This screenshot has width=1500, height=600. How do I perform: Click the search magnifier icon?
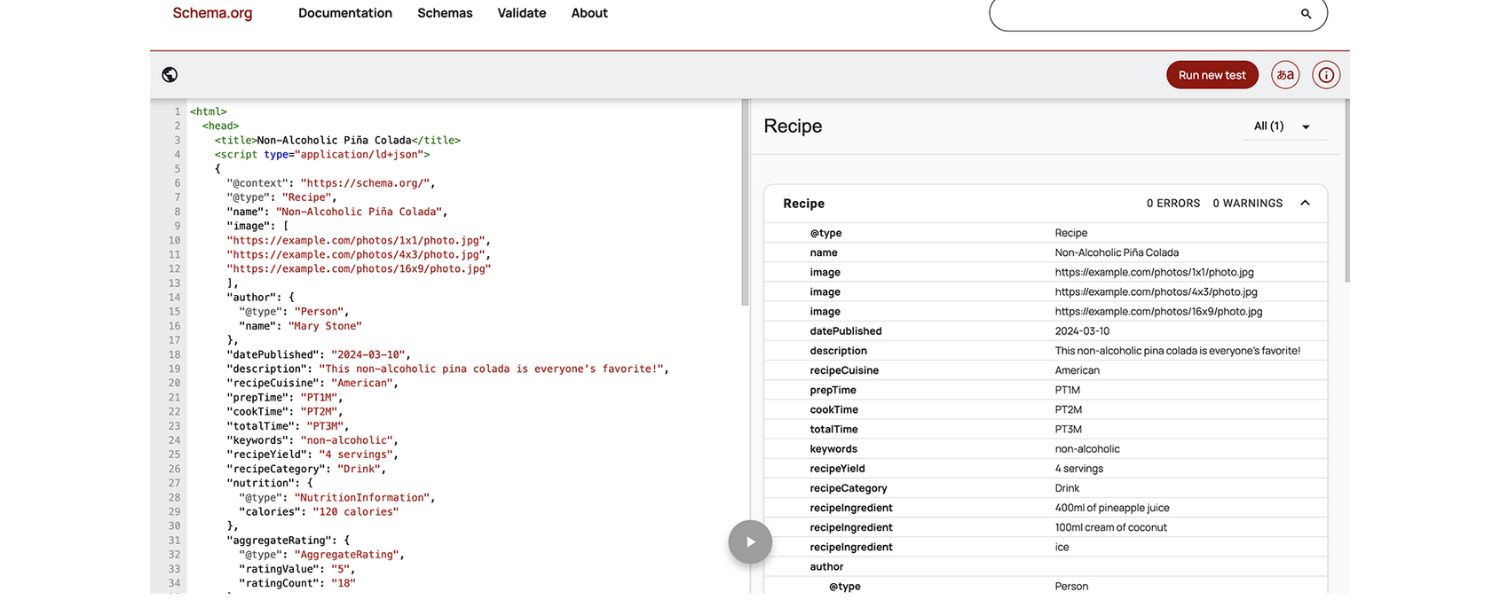click(1305, 14)
